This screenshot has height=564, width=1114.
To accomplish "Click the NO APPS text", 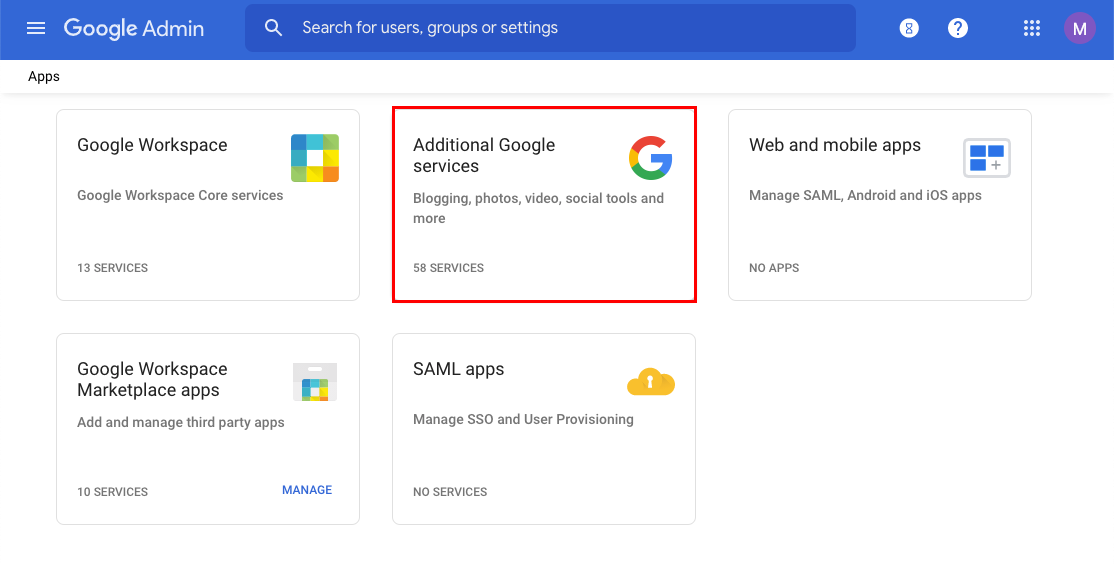I will (774, 268).
